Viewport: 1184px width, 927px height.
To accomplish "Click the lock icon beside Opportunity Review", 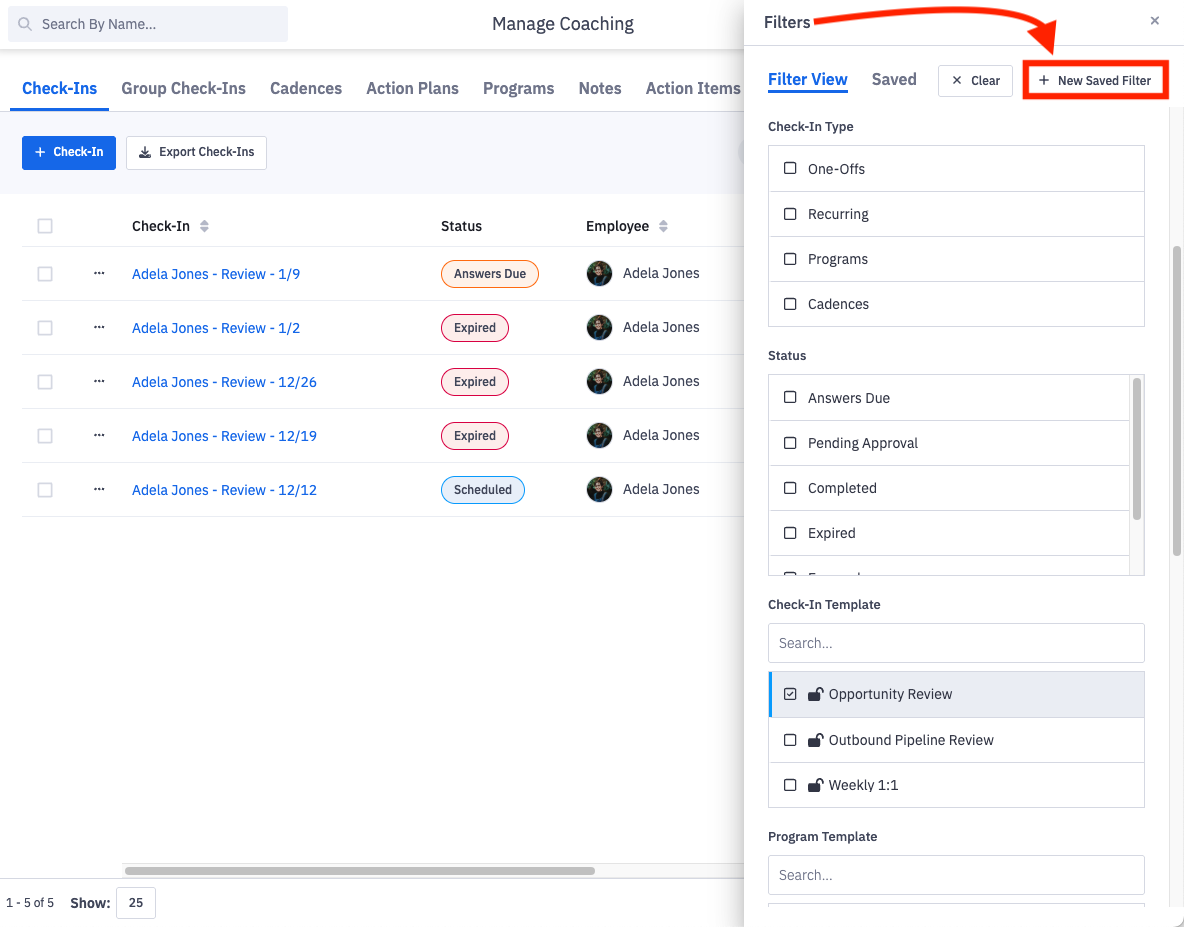I will (x=815, y=694).
